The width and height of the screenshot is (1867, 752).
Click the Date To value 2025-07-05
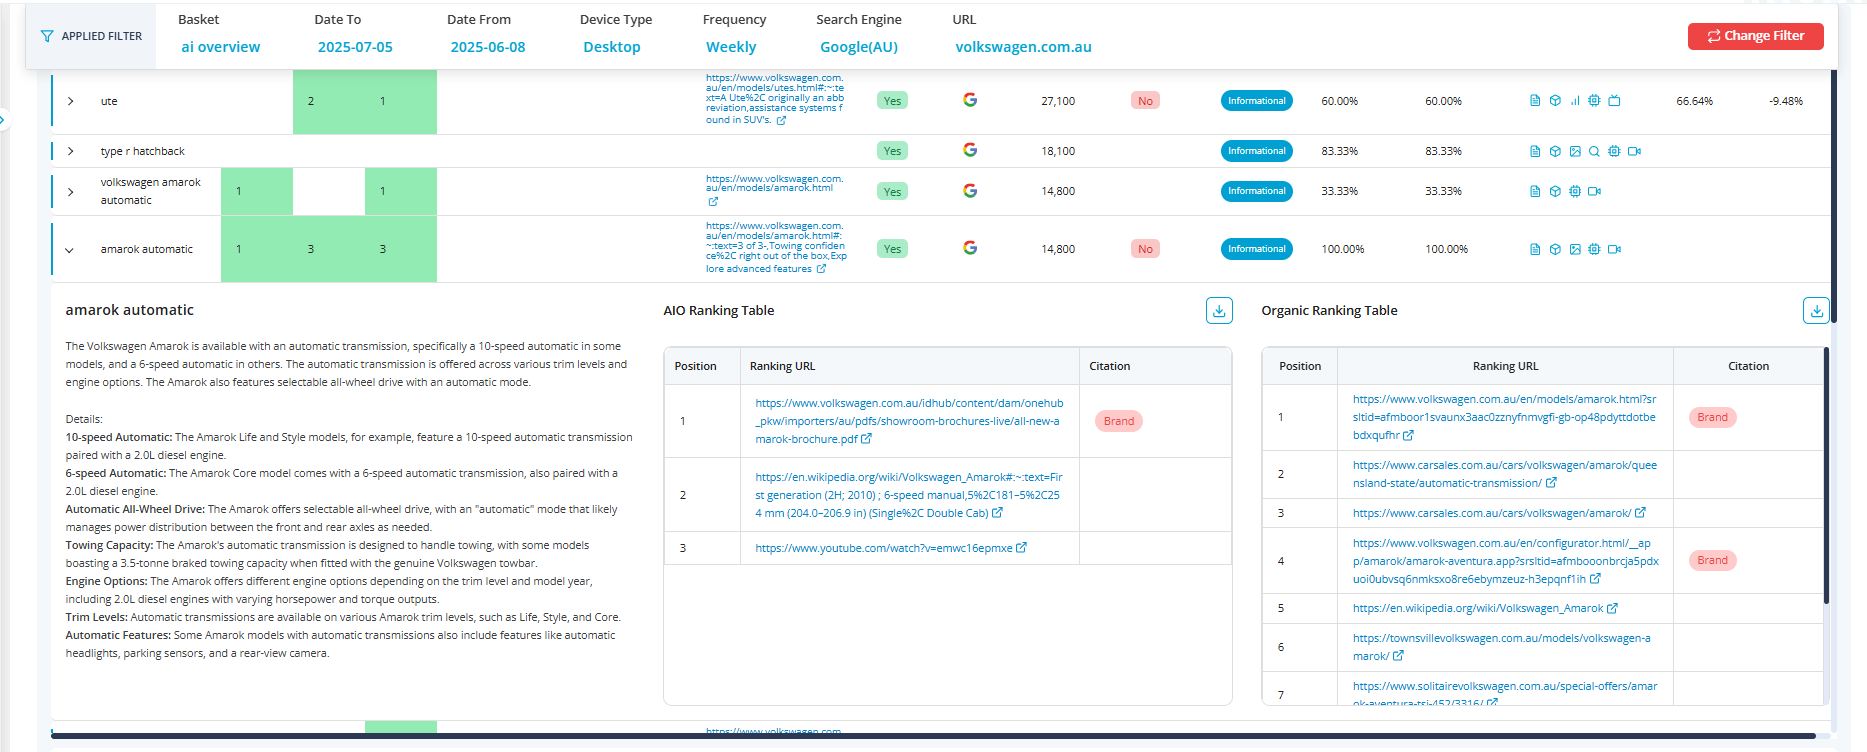coord(355,47)
